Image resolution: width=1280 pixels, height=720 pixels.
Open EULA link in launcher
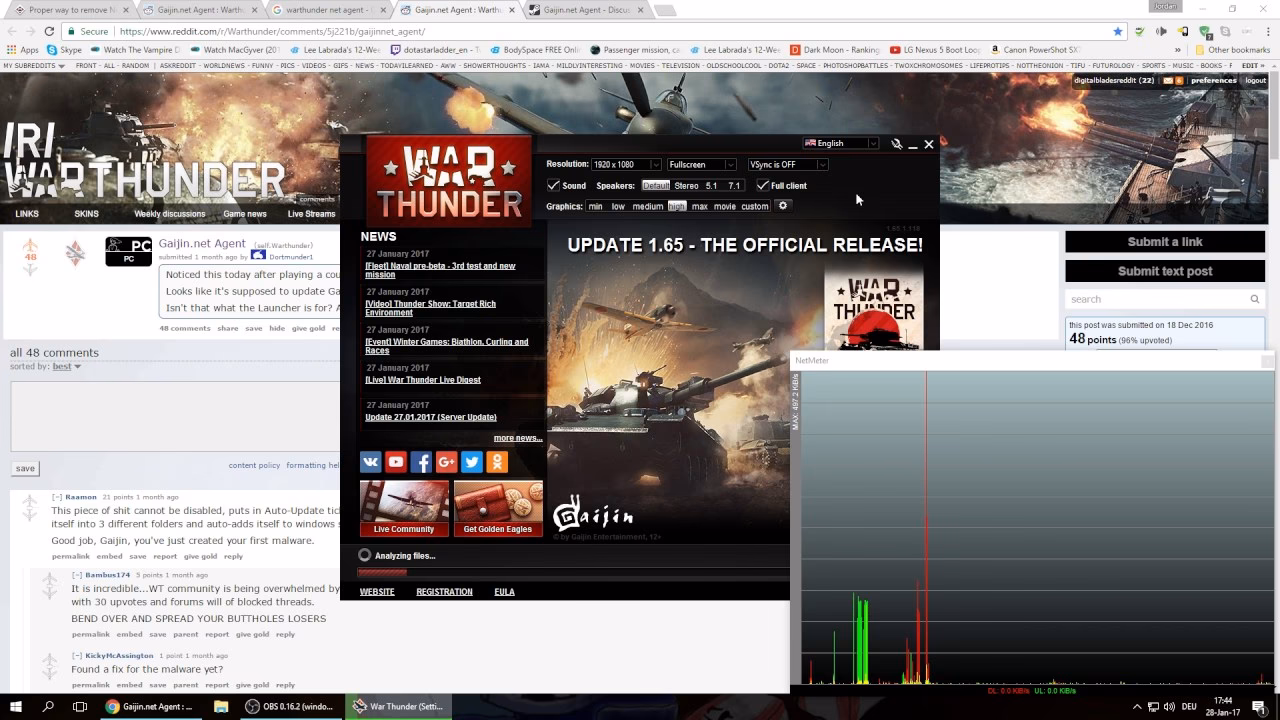click(x=504, y=592)
